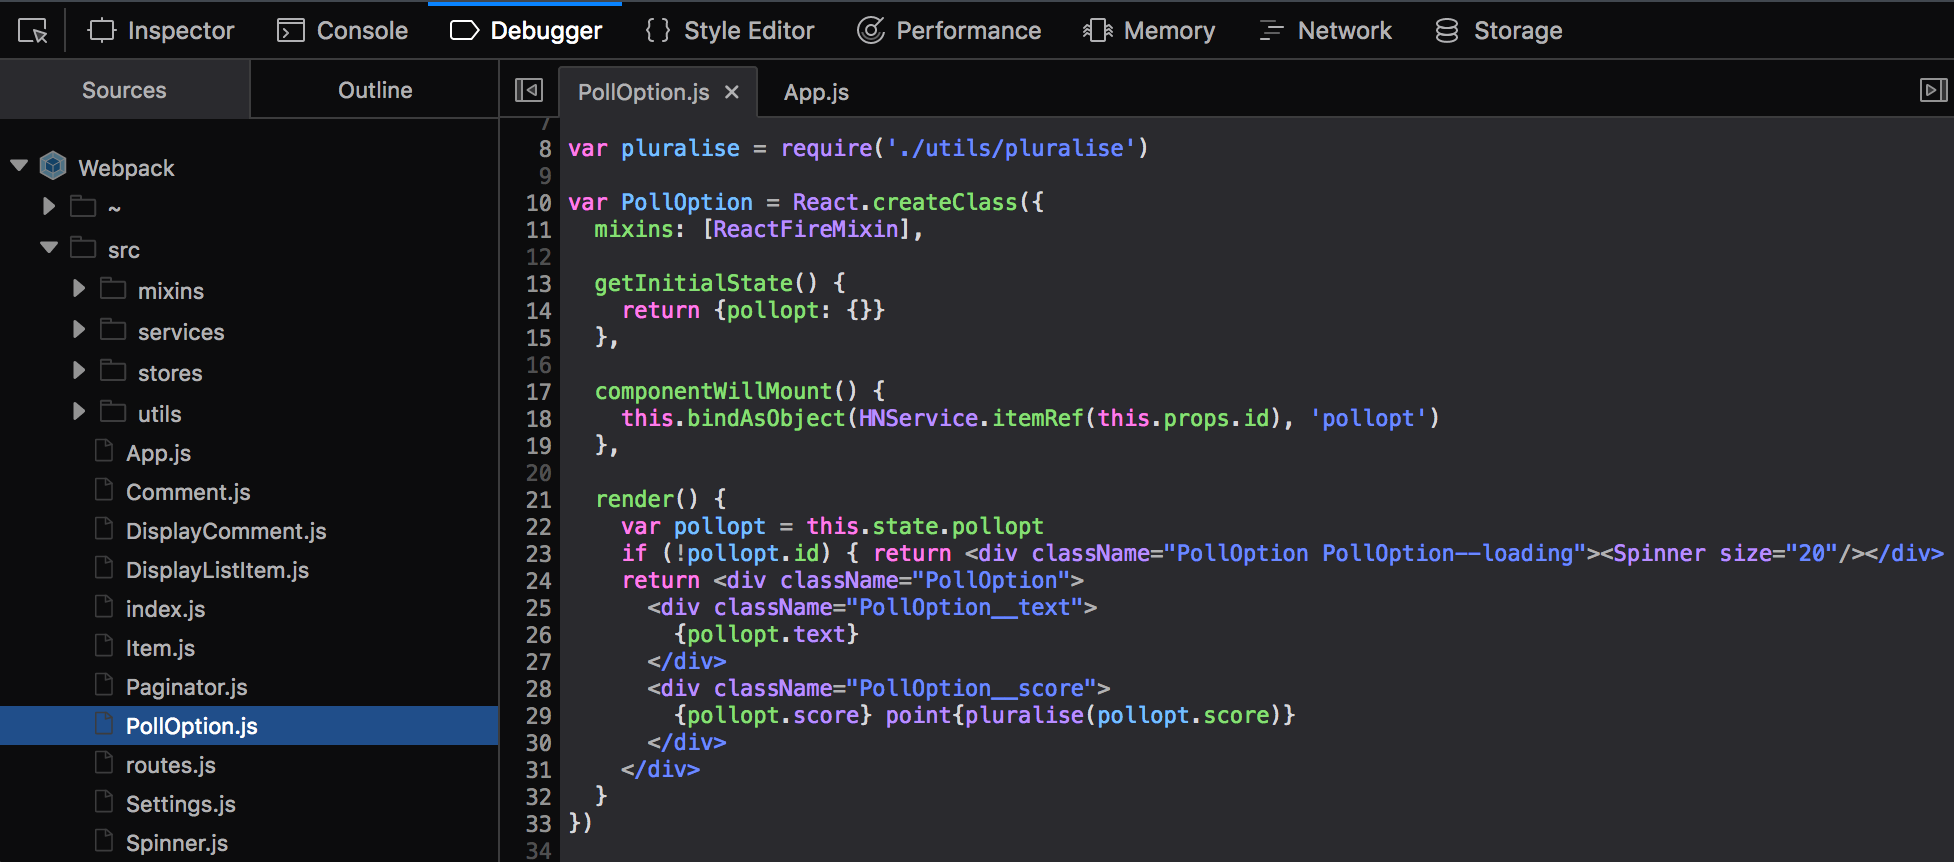Switch to the Console panel
Viewport: 1954px width, 862px height.
pos(342,31)
